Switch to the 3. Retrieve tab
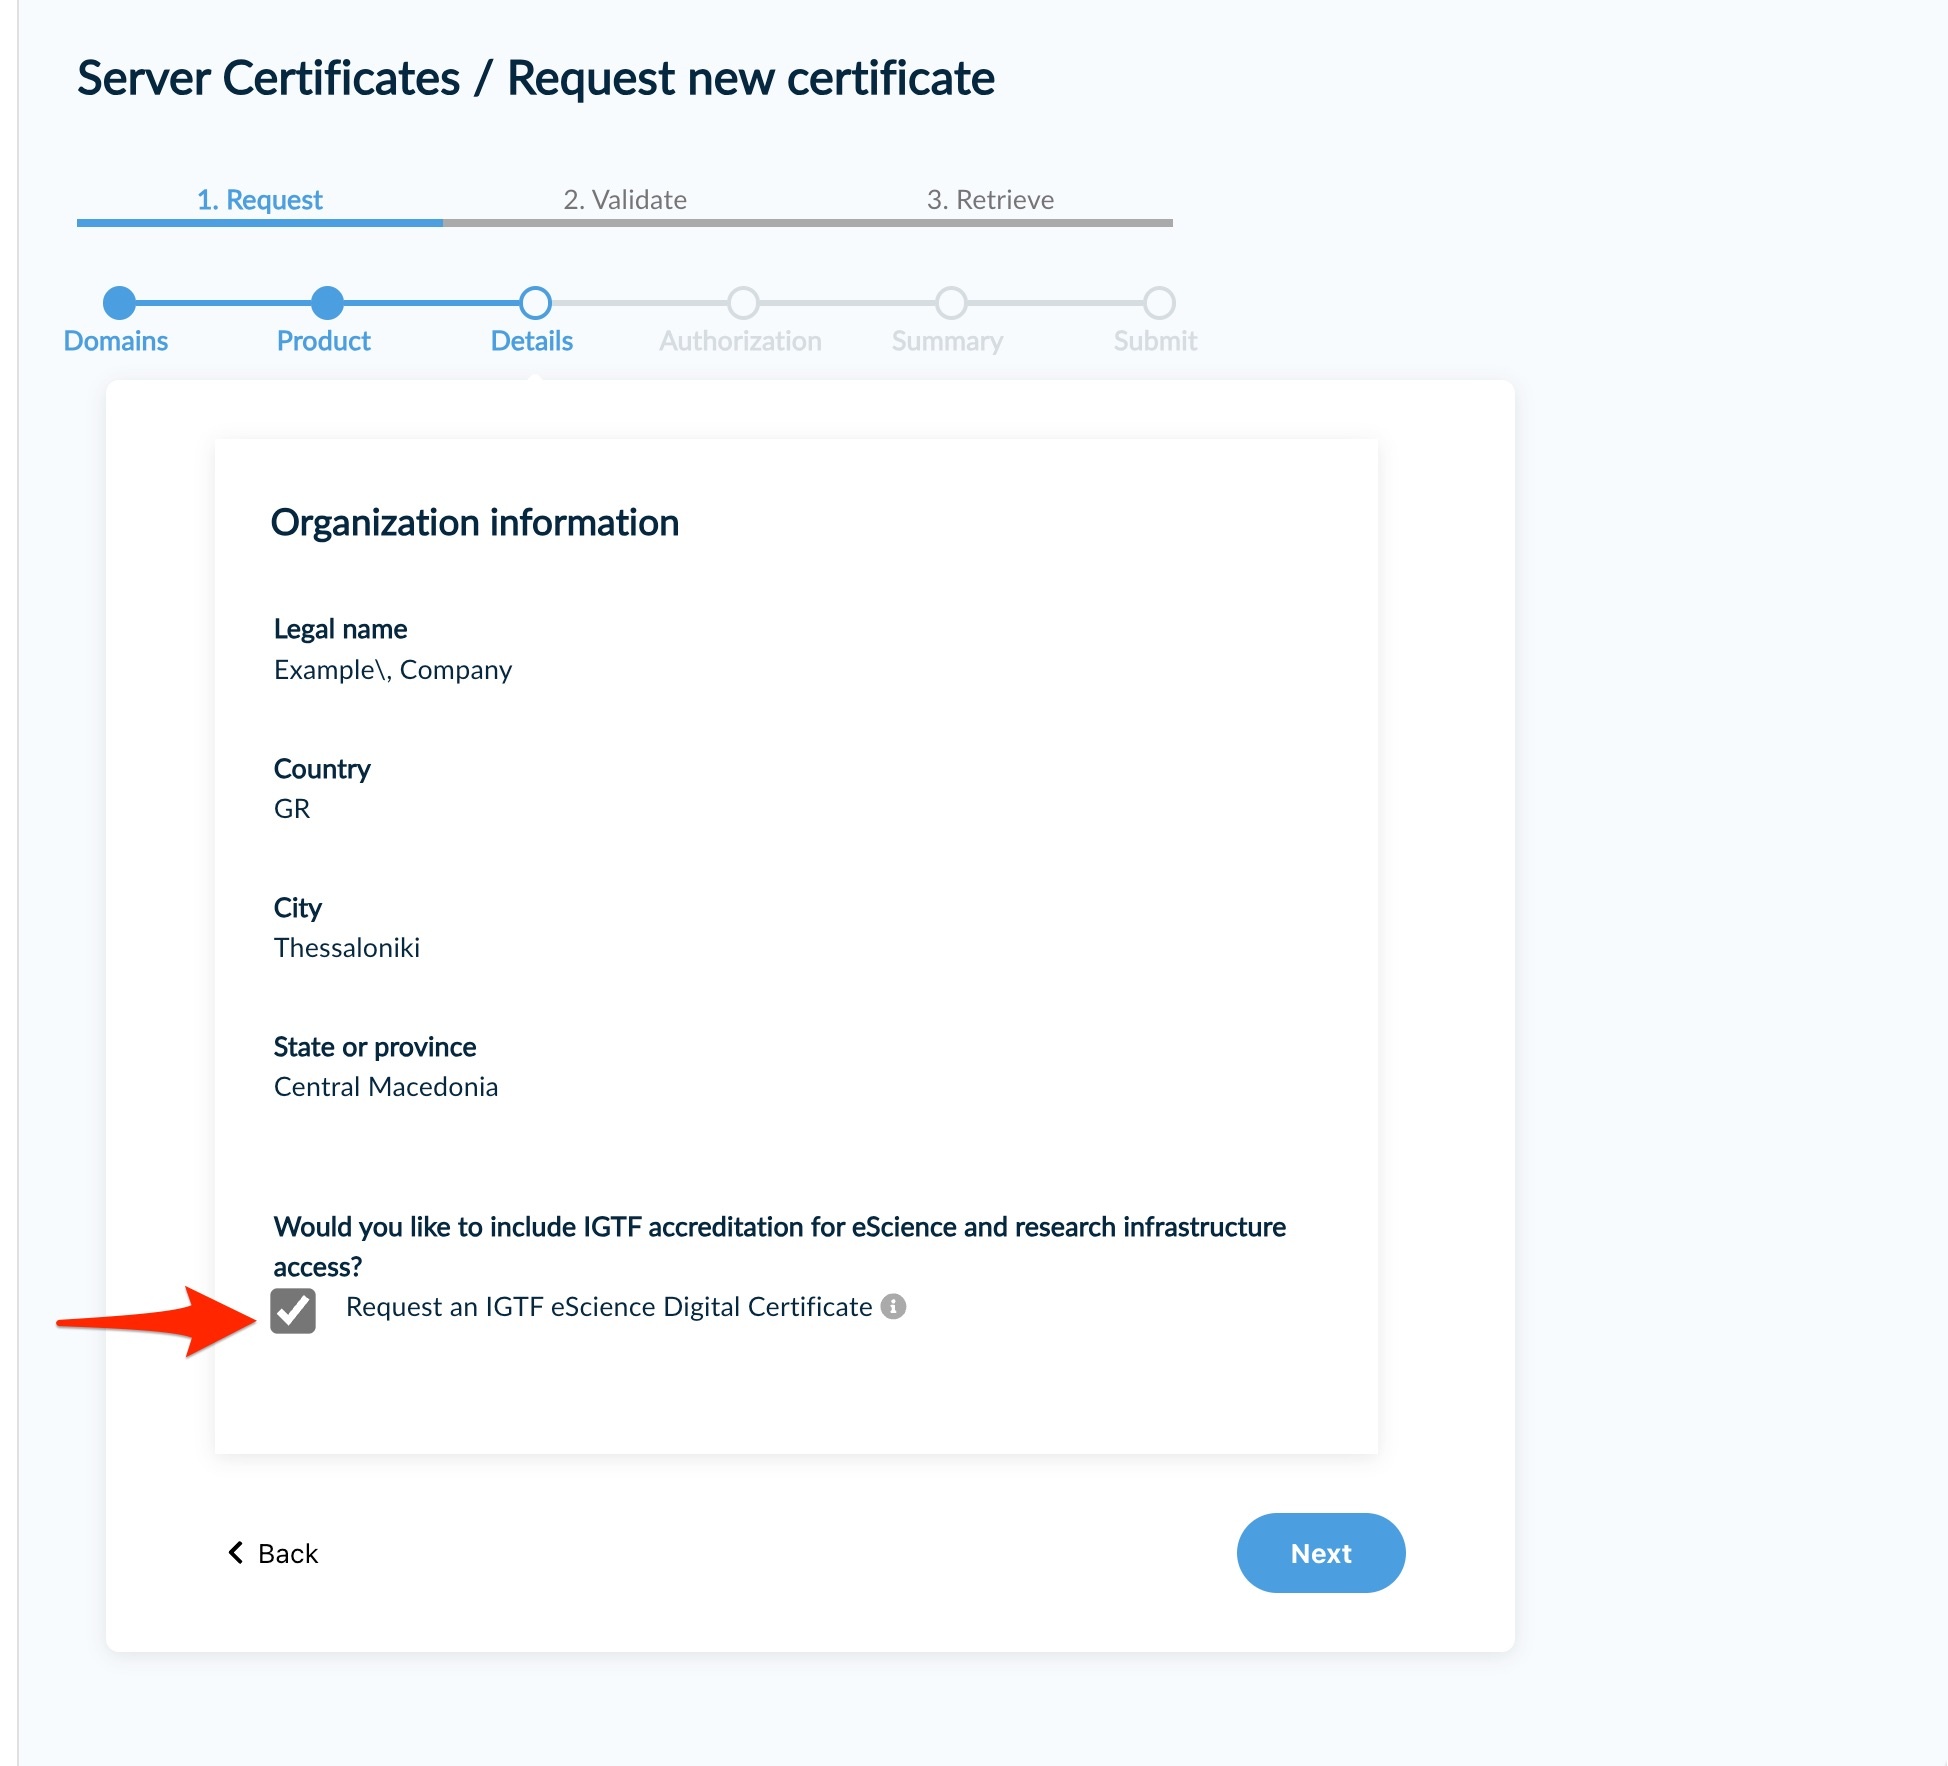This screenshot has height=1766, width=1948. pos(990,200)
